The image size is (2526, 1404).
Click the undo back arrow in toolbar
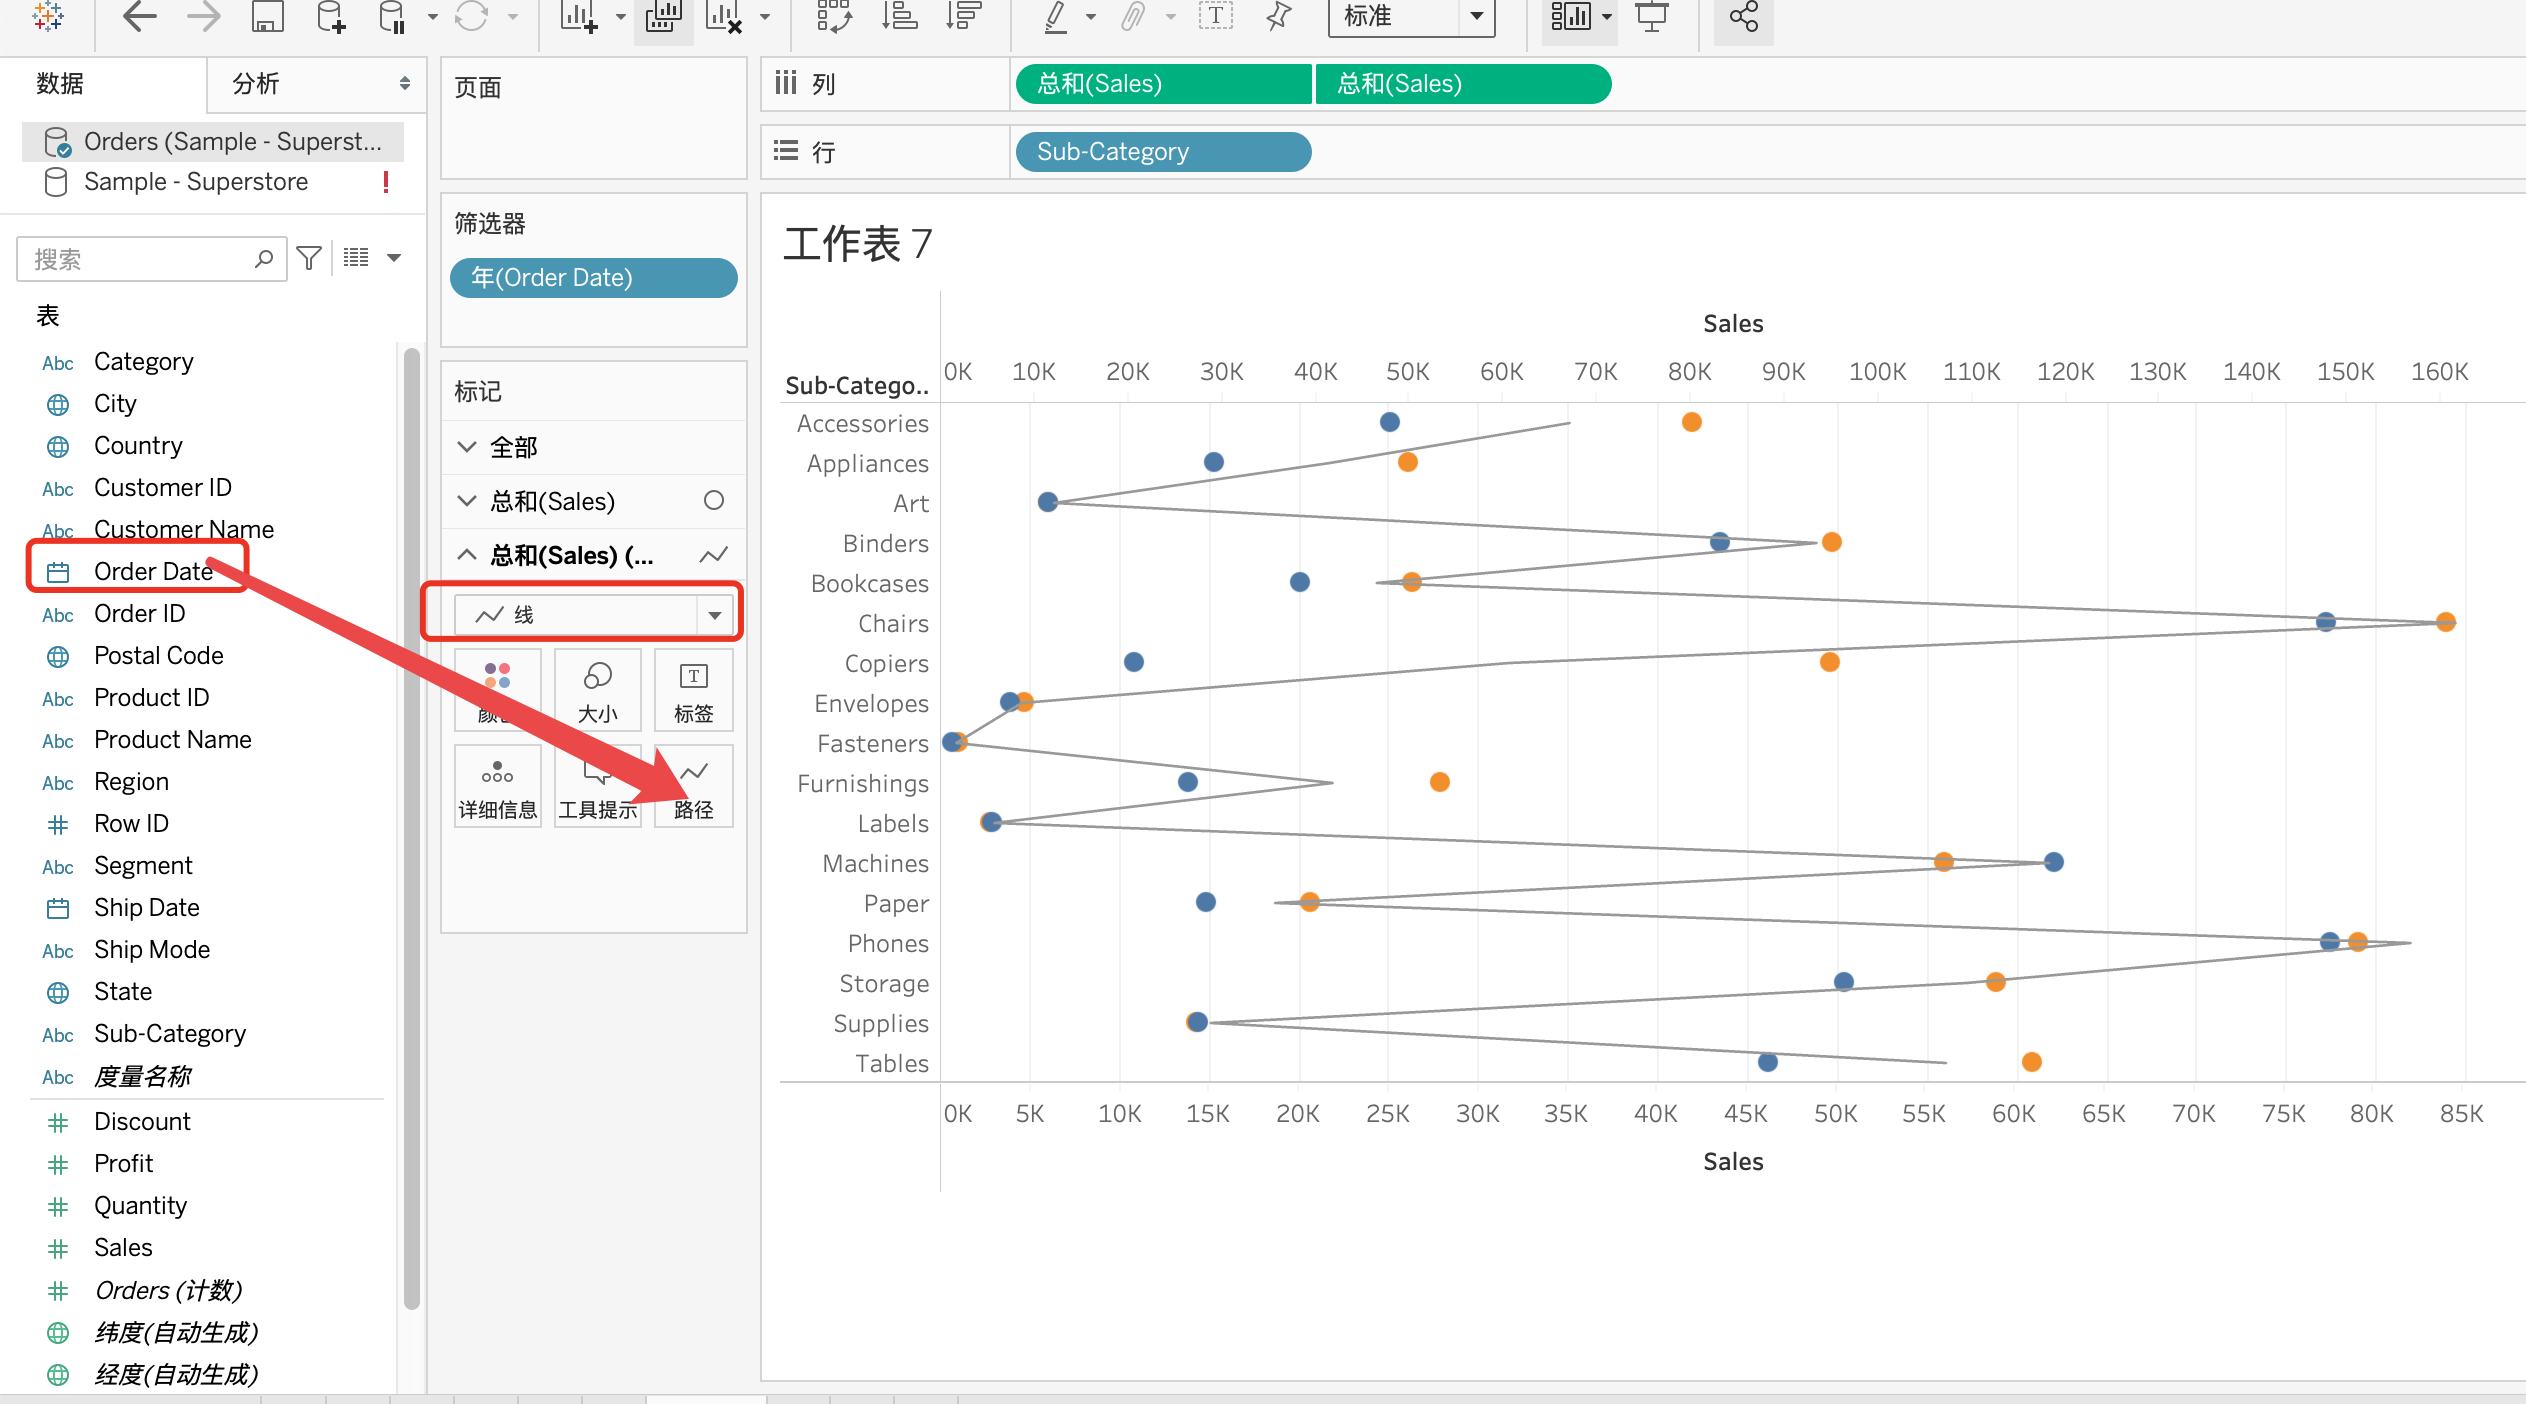coord(139,16)
